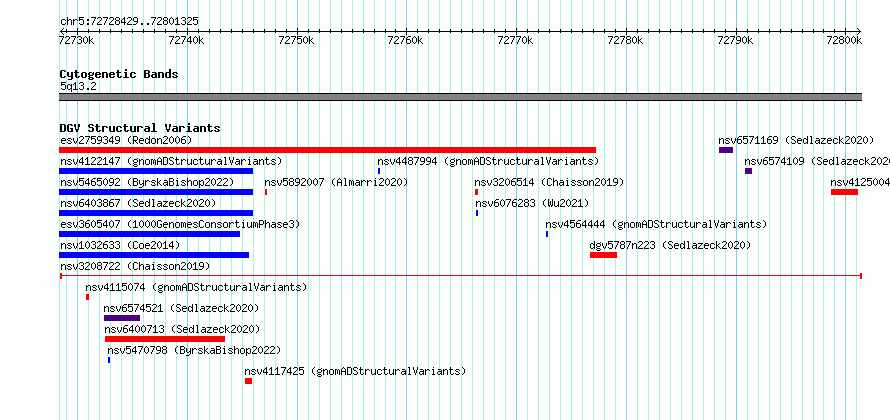The width and height of the screenshot is (890, 420).
Task: Click the 72790k ruler position label
Action: click(735, 40)
